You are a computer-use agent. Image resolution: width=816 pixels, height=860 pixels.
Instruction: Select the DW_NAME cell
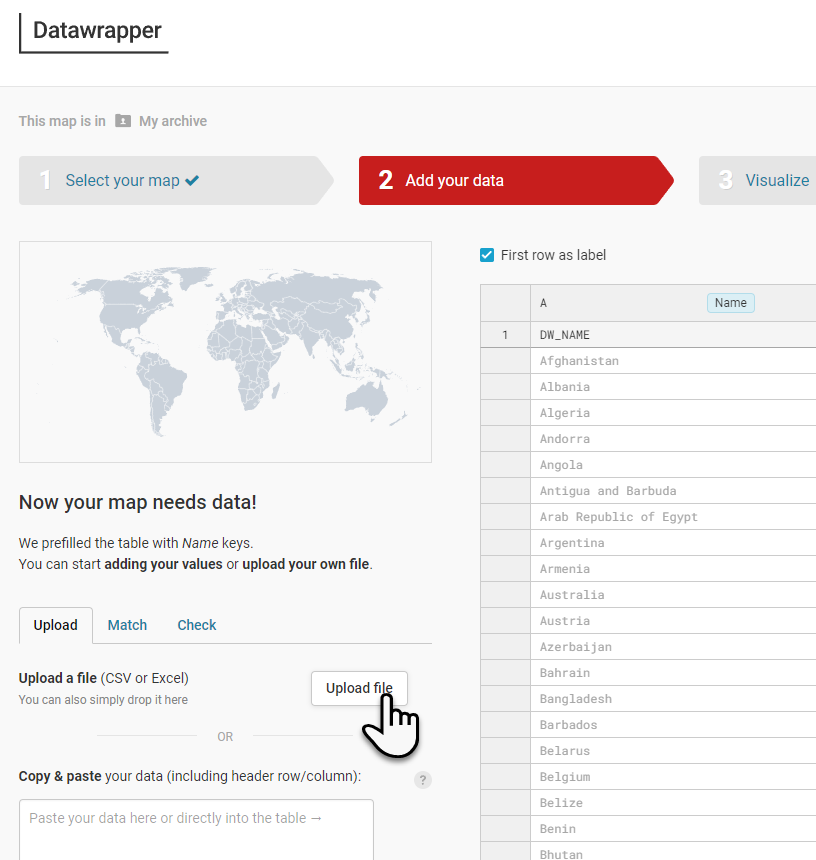[x=673, y=335]
